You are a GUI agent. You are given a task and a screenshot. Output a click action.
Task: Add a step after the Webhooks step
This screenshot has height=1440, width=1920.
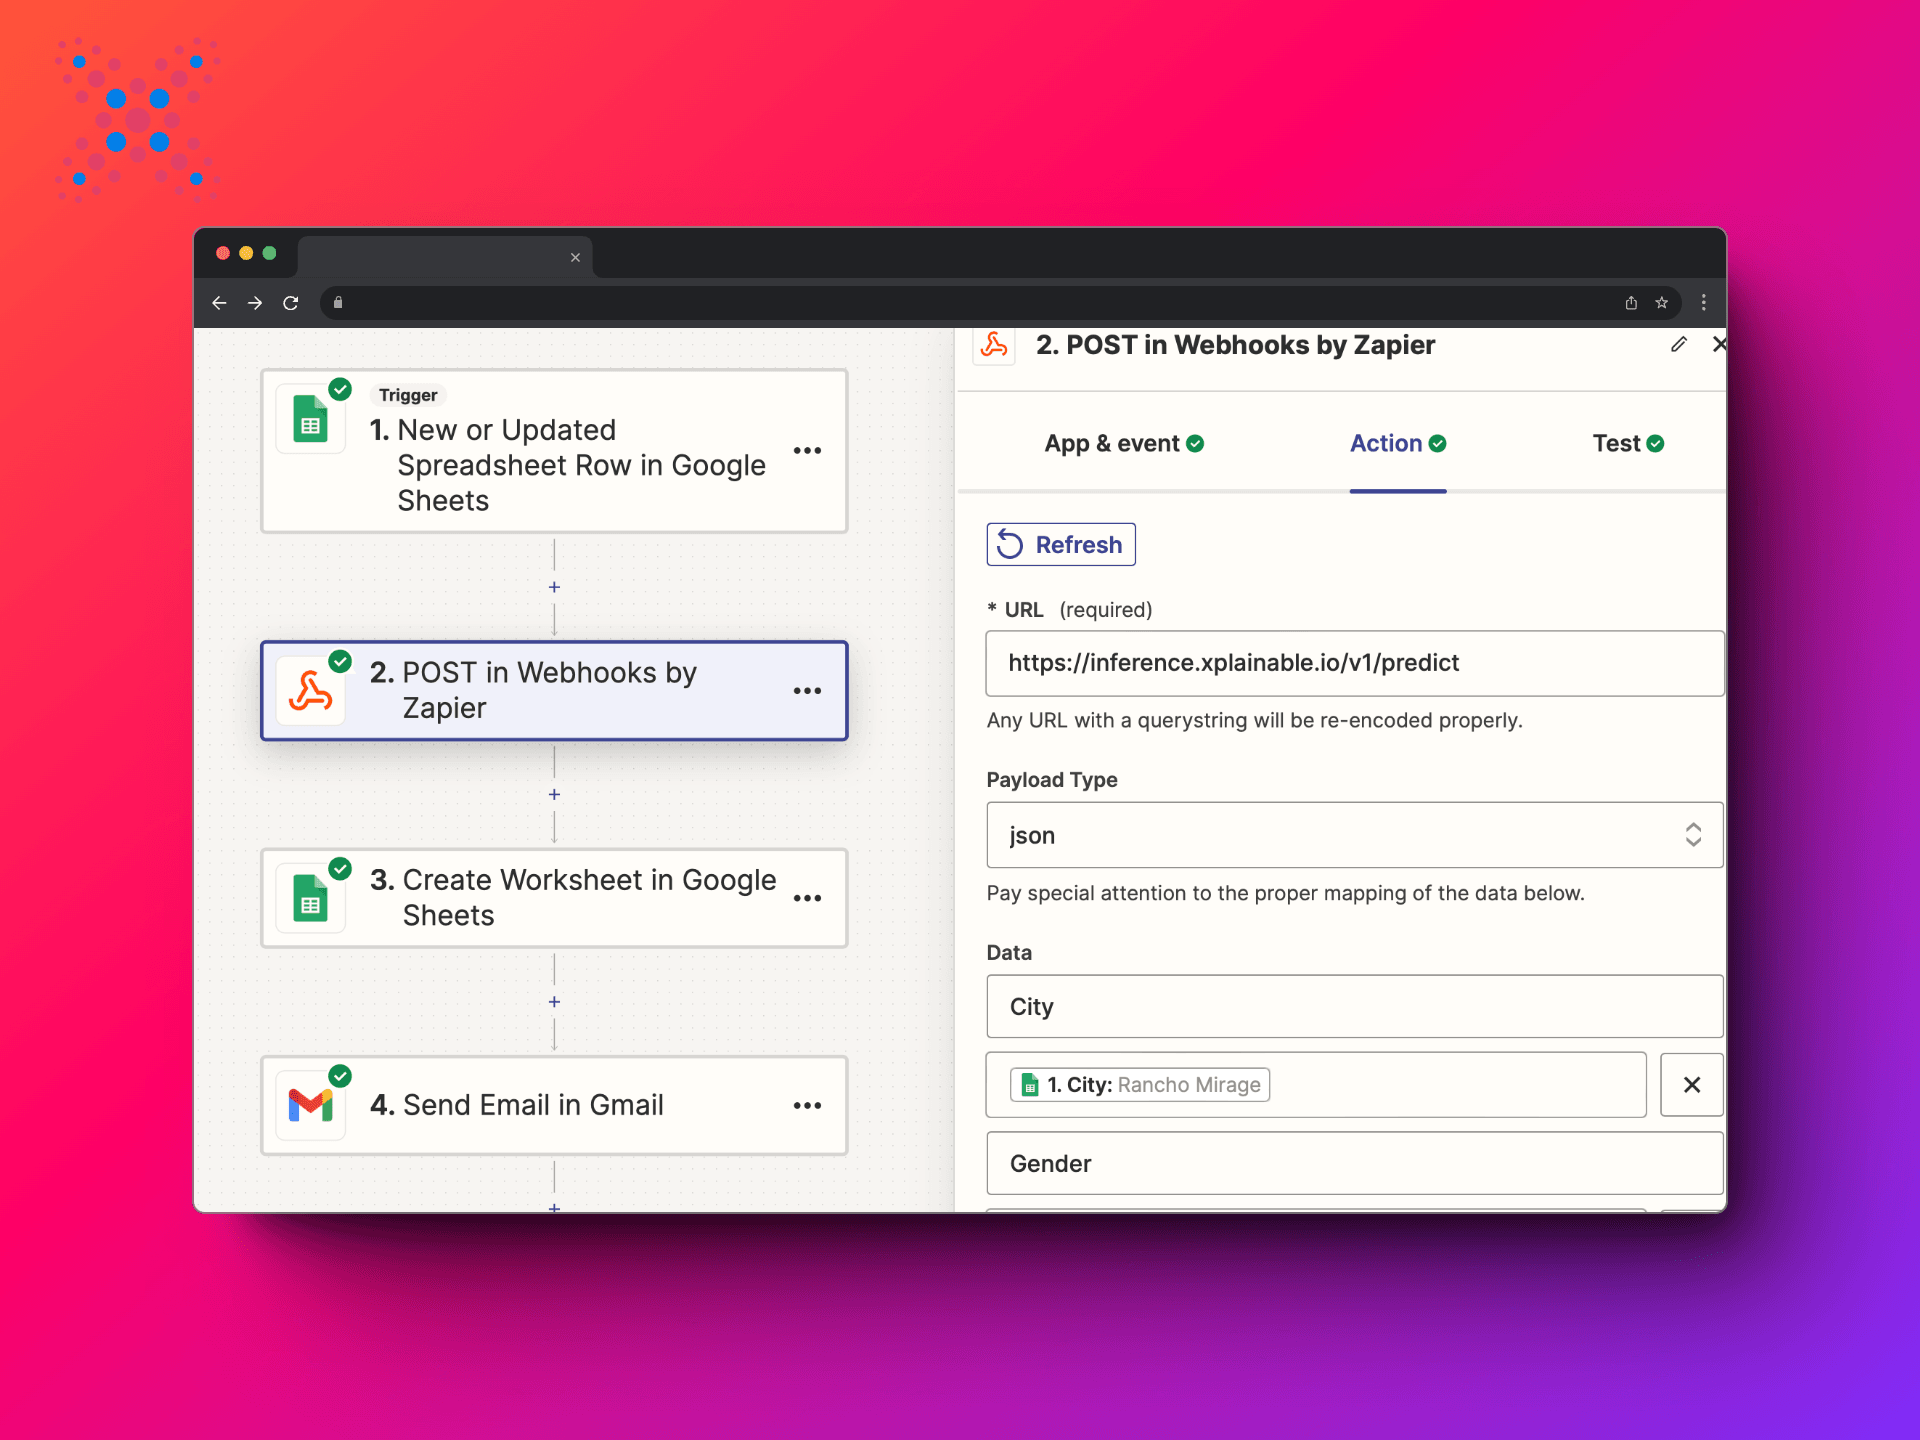coord(554,794)
